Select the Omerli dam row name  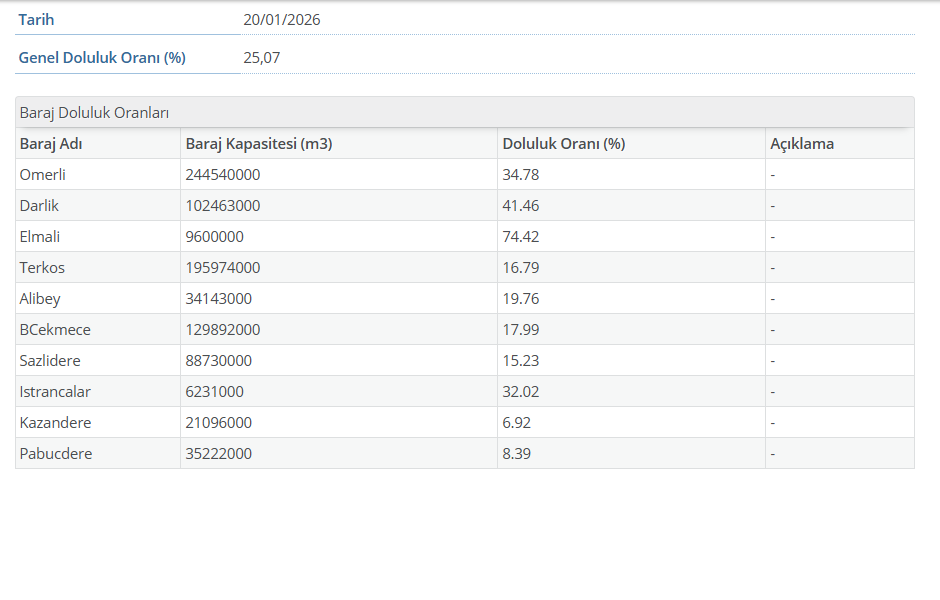tap(43, 175)
